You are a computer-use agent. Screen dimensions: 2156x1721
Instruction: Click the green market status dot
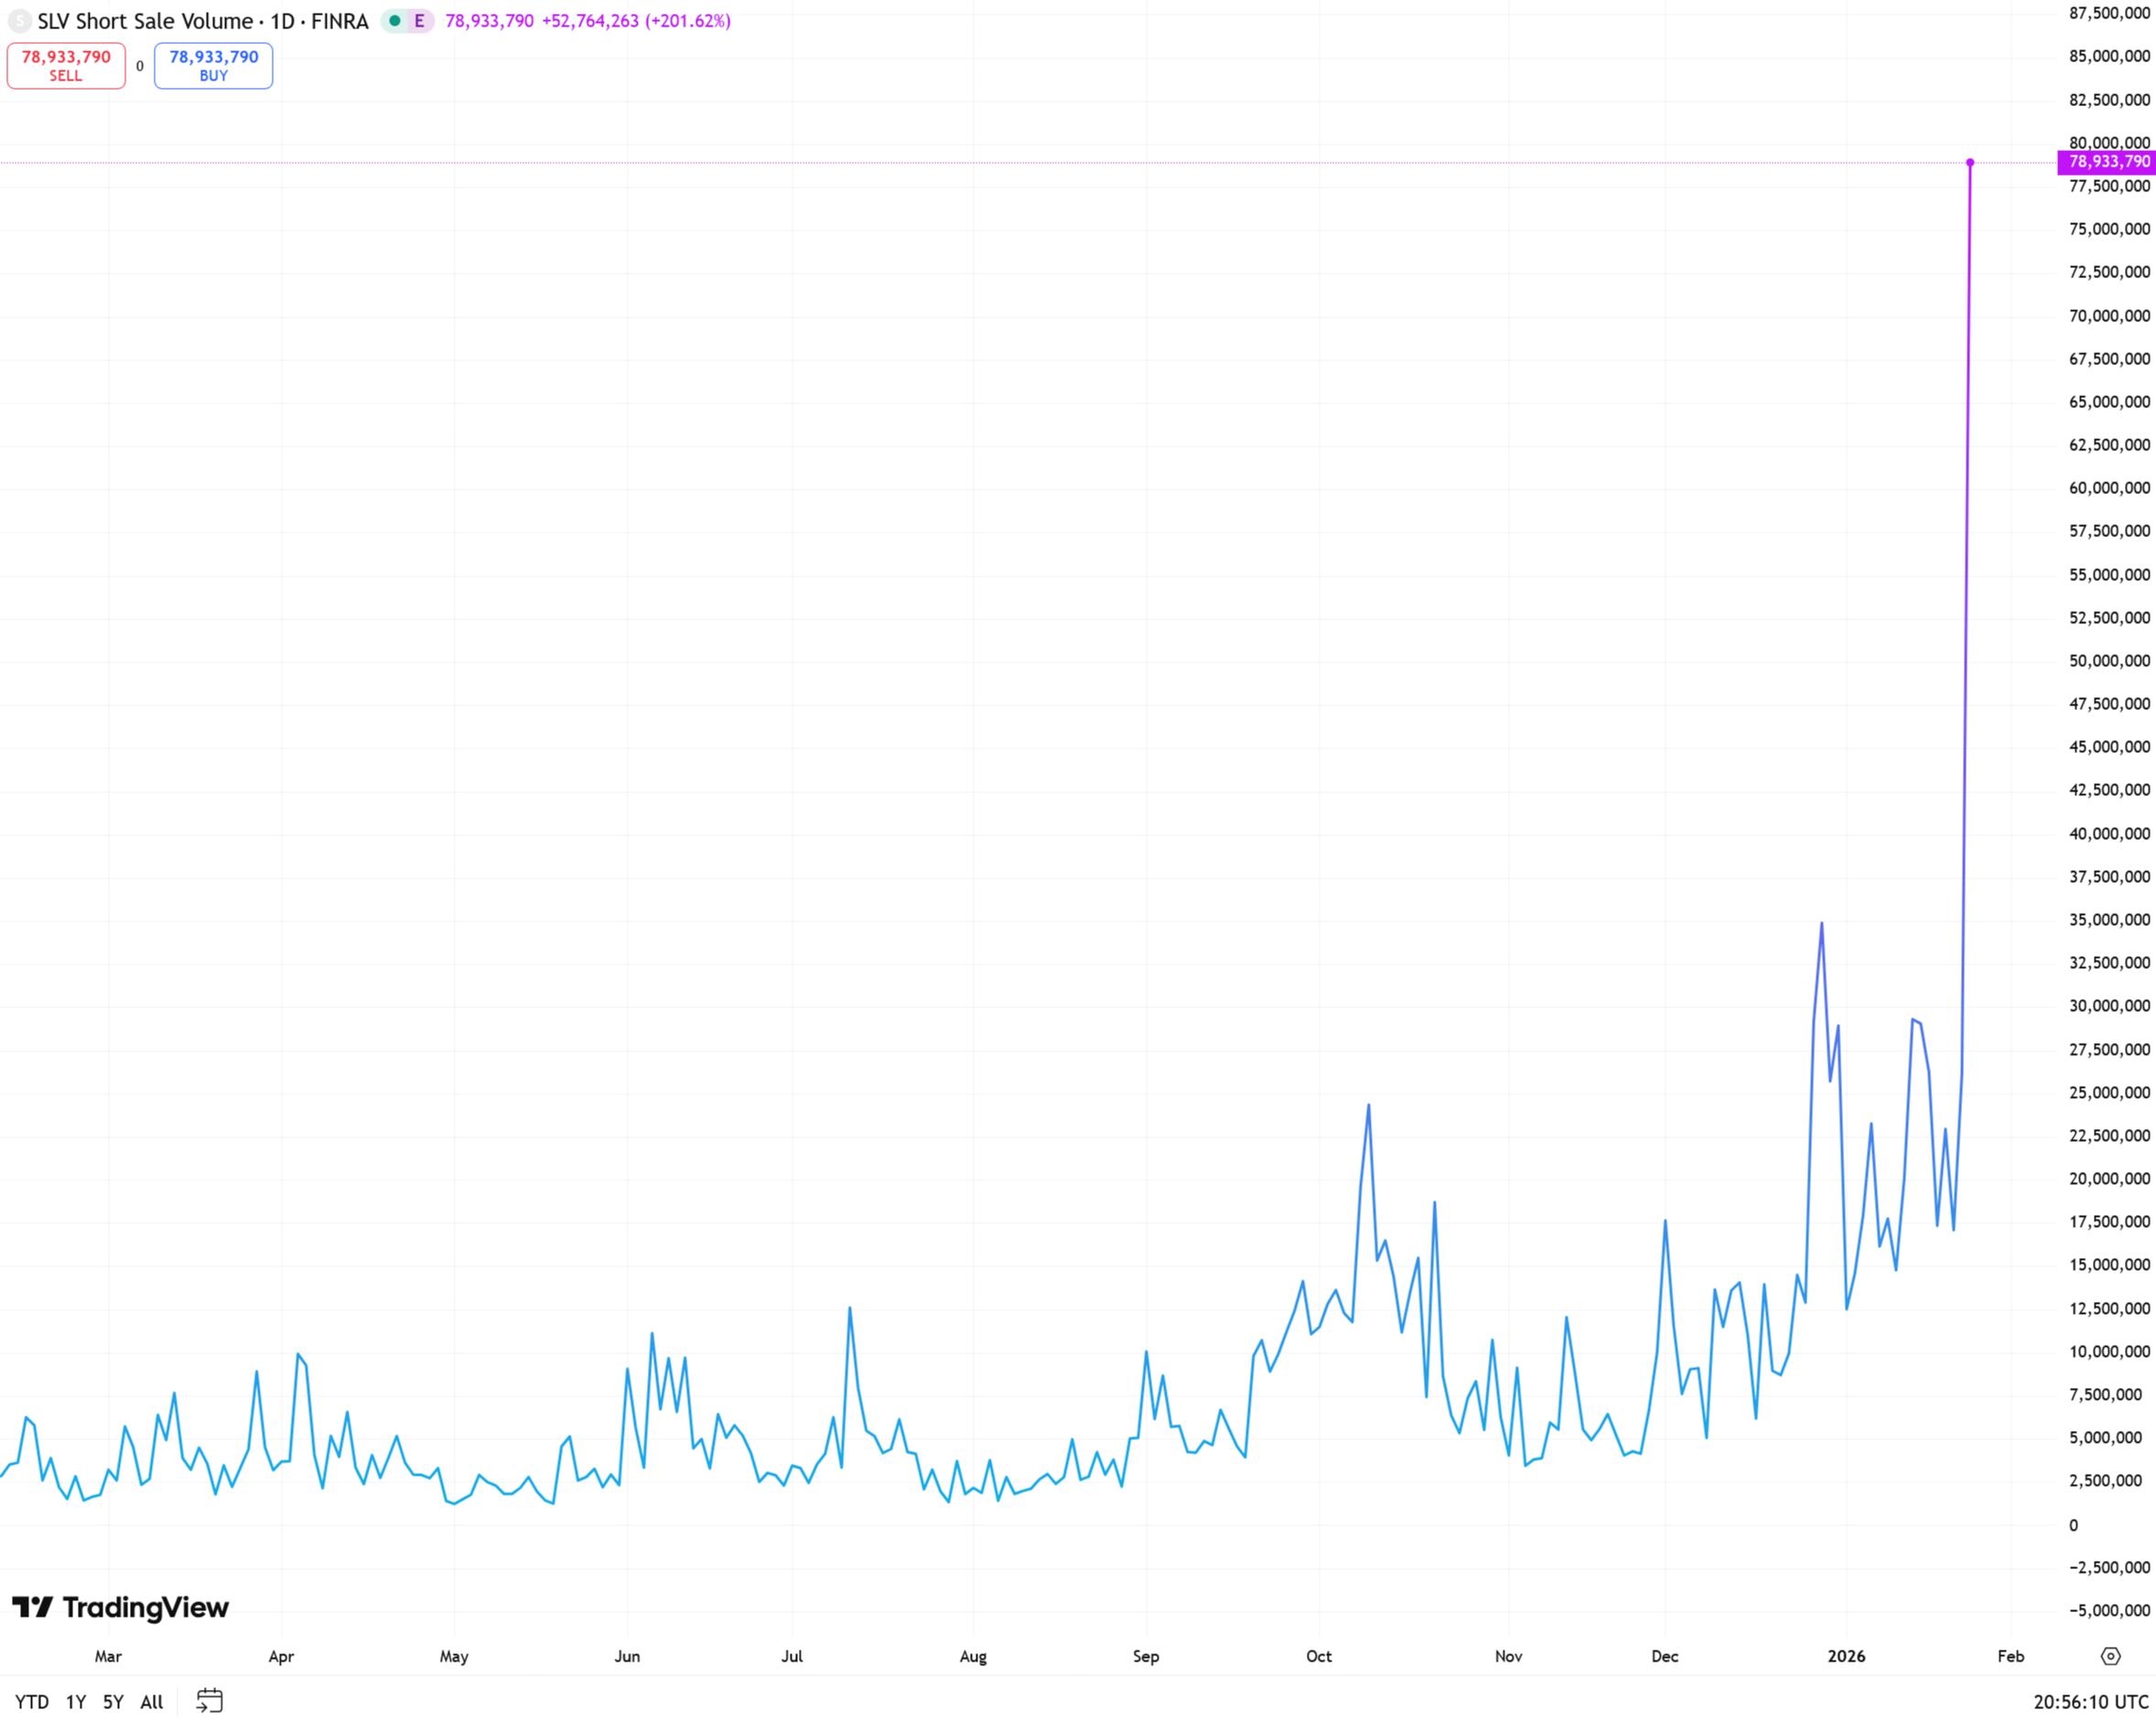coord(395,21)
